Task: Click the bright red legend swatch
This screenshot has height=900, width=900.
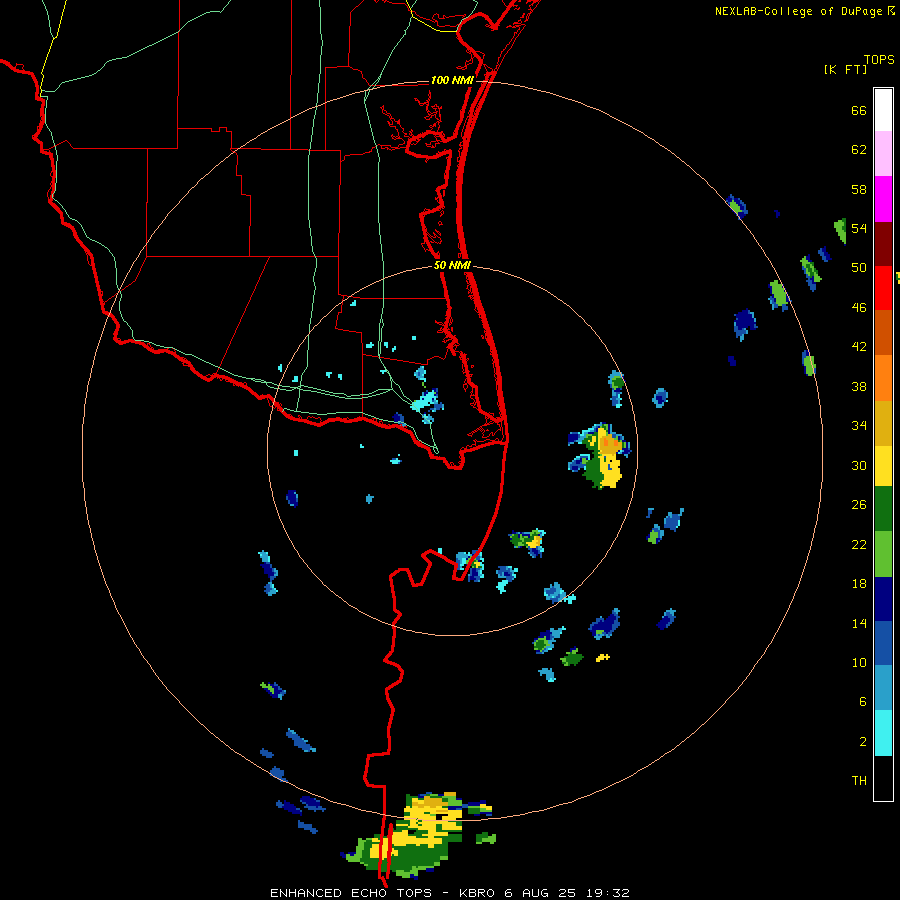Action: point(883,289)
